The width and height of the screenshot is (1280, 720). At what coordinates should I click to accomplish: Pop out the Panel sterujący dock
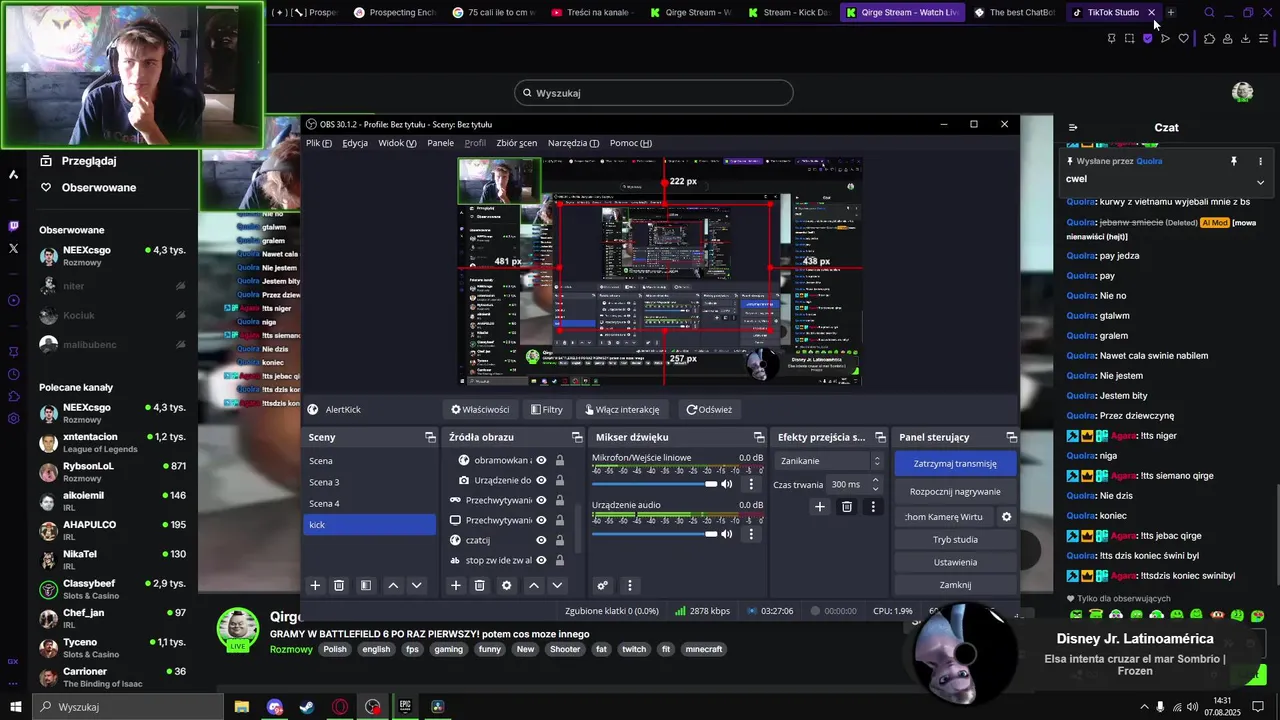coord(1011,437)
